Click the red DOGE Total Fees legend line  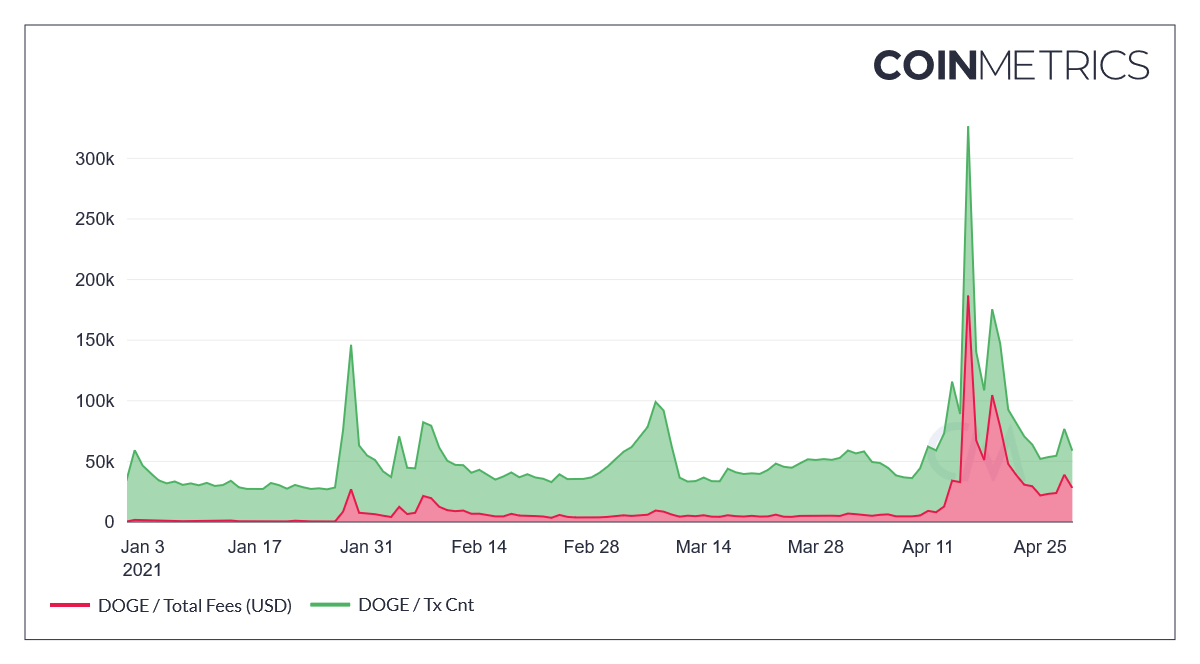click(70, 605)
